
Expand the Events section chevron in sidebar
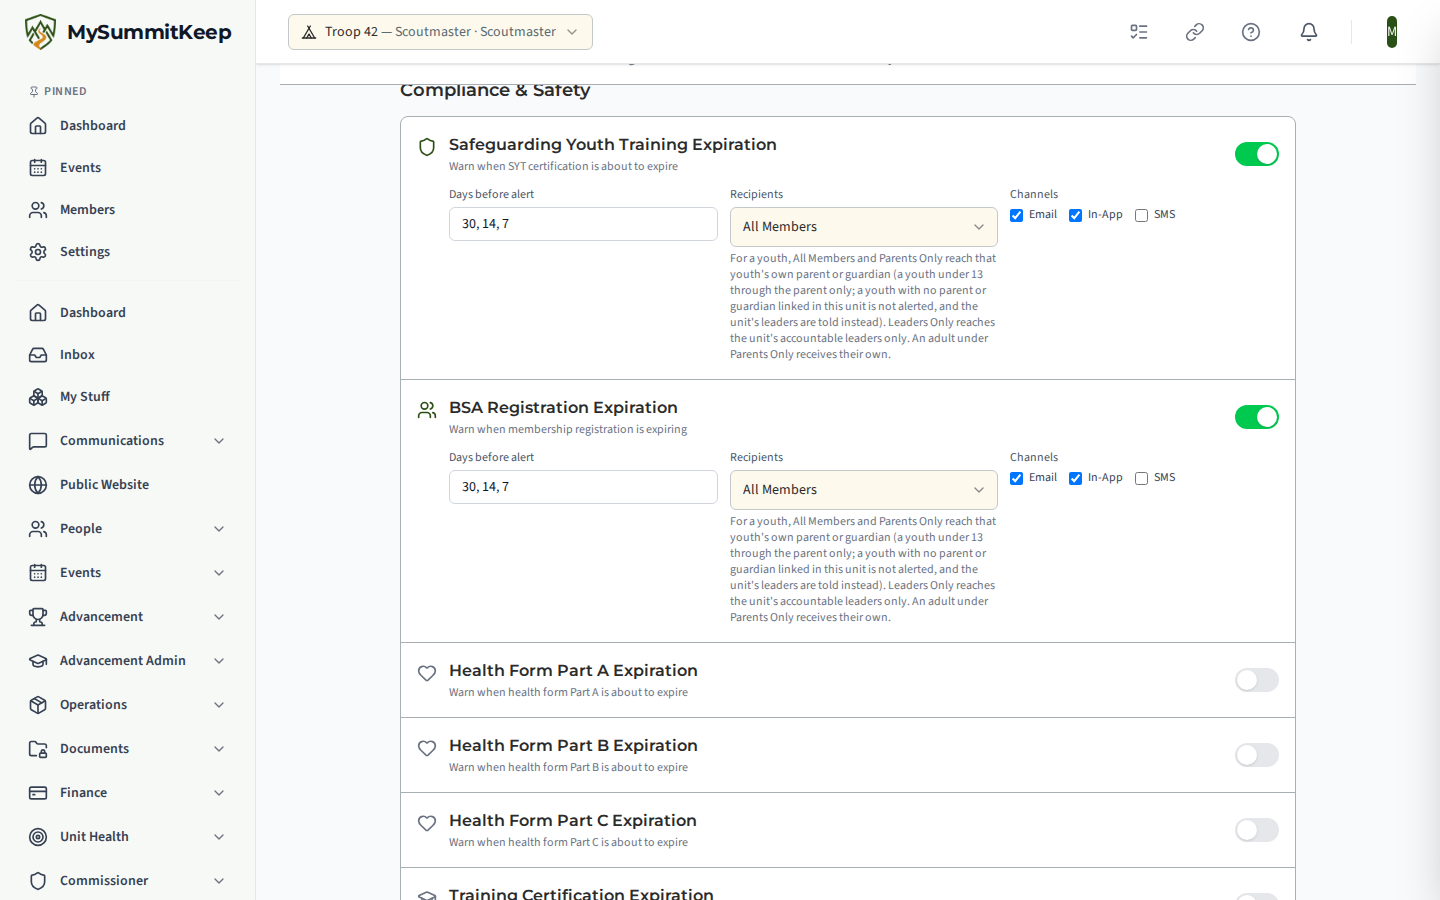219,573
